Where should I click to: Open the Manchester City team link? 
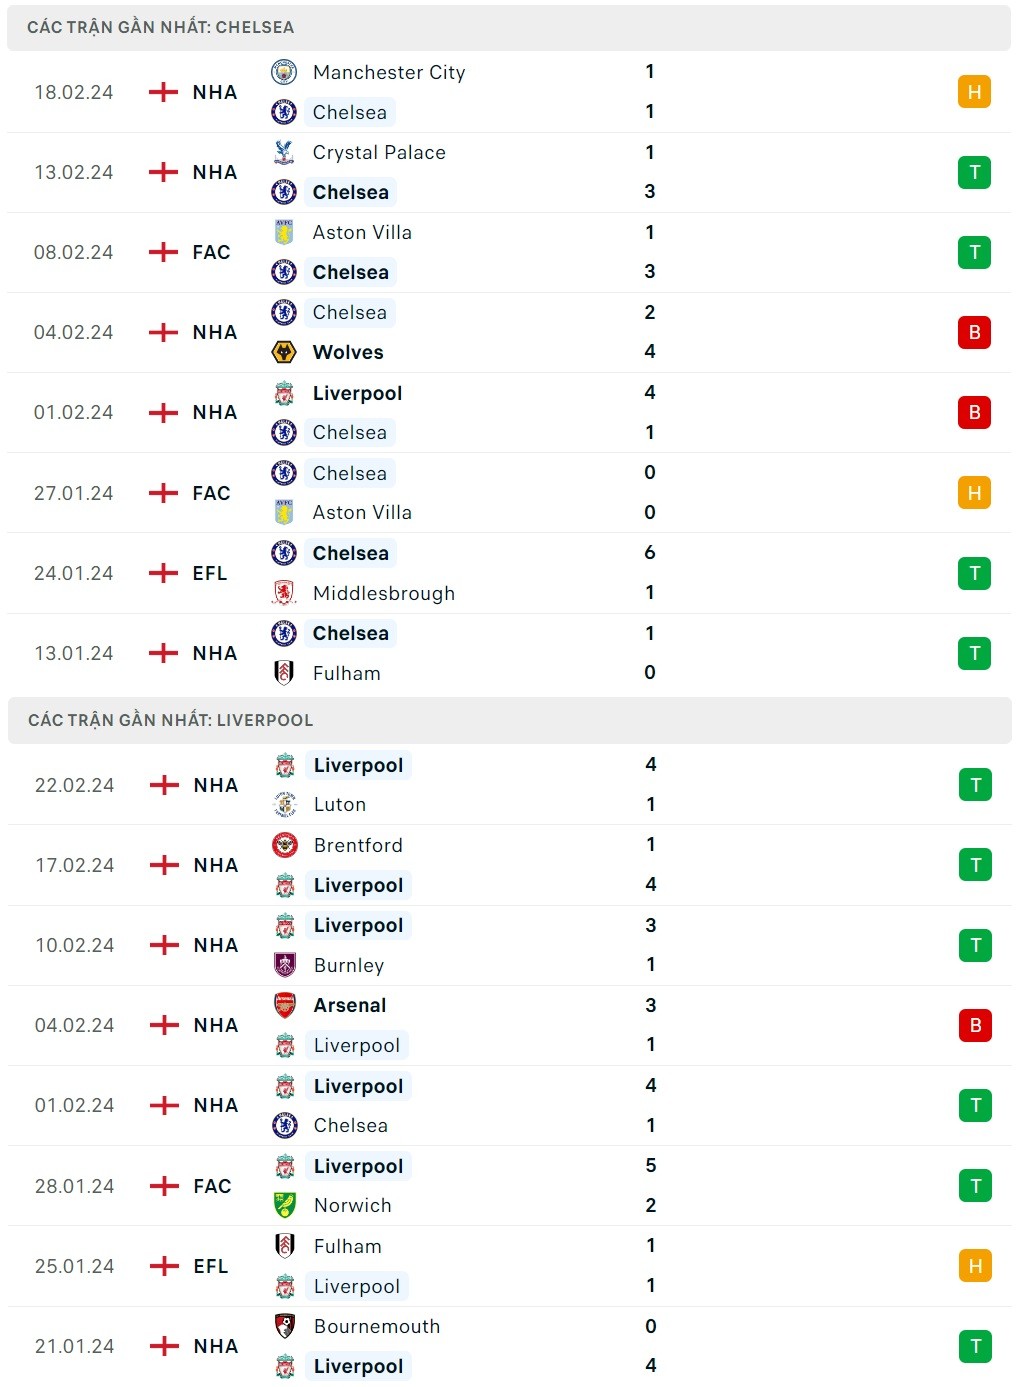tap(389, 72)
